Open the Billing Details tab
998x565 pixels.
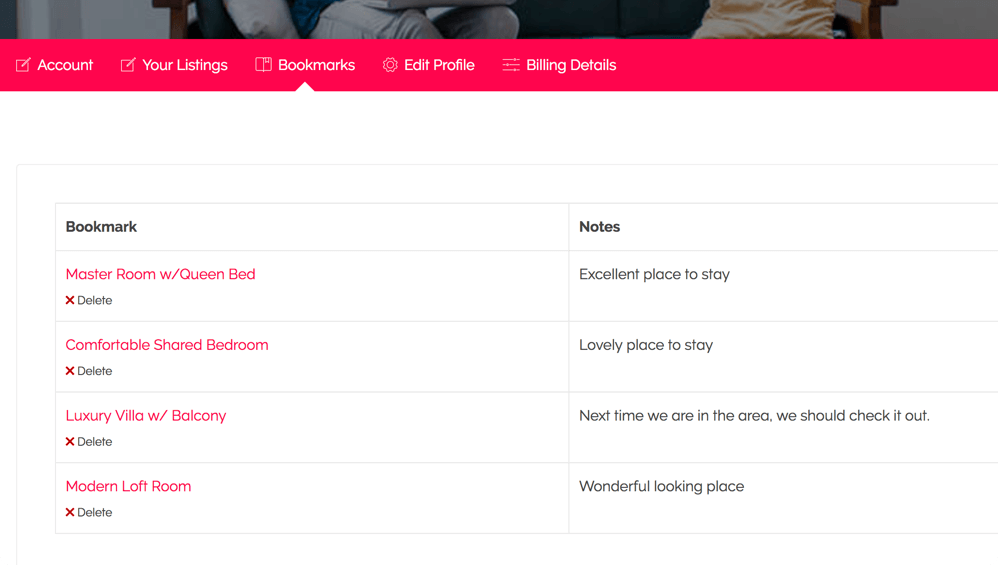pos(571,65)
